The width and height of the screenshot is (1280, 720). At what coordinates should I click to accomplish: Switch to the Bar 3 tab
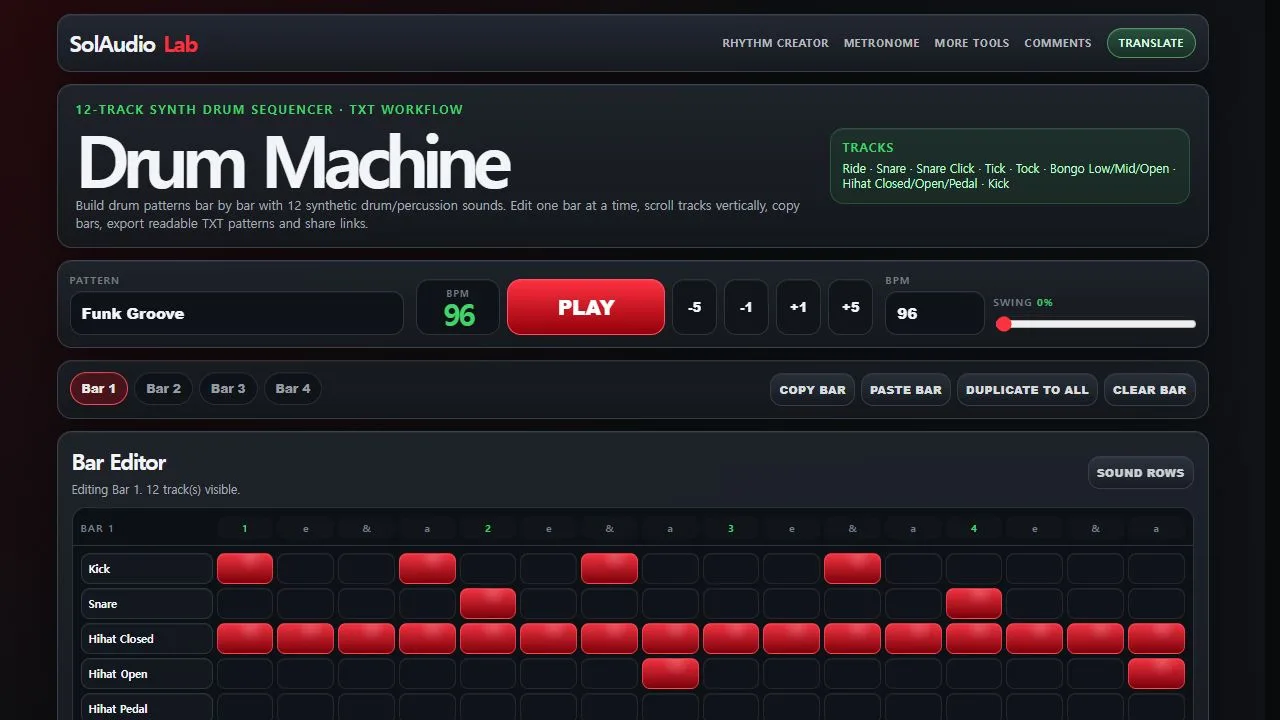(228, 389)
